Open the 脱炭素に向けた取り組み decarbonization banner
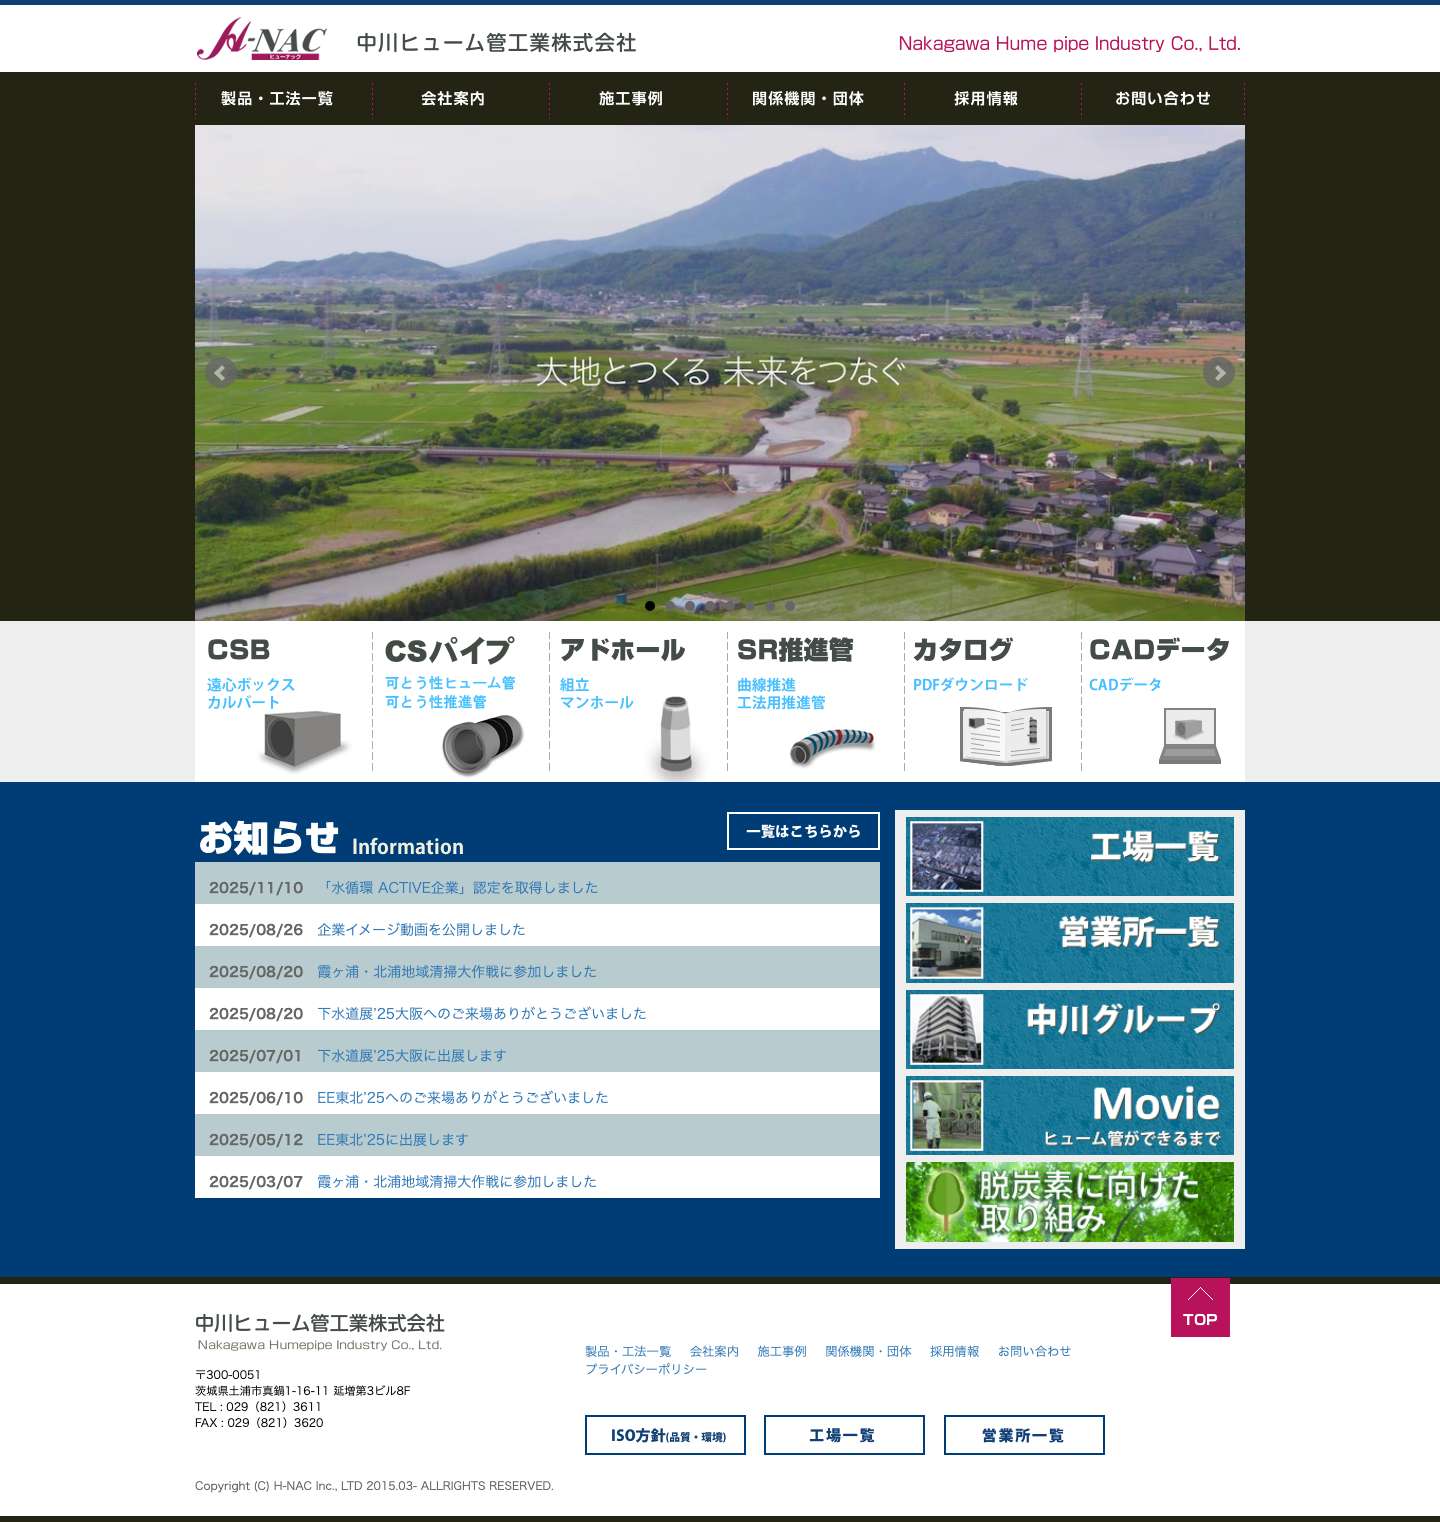 [x=1069, y=1204]
